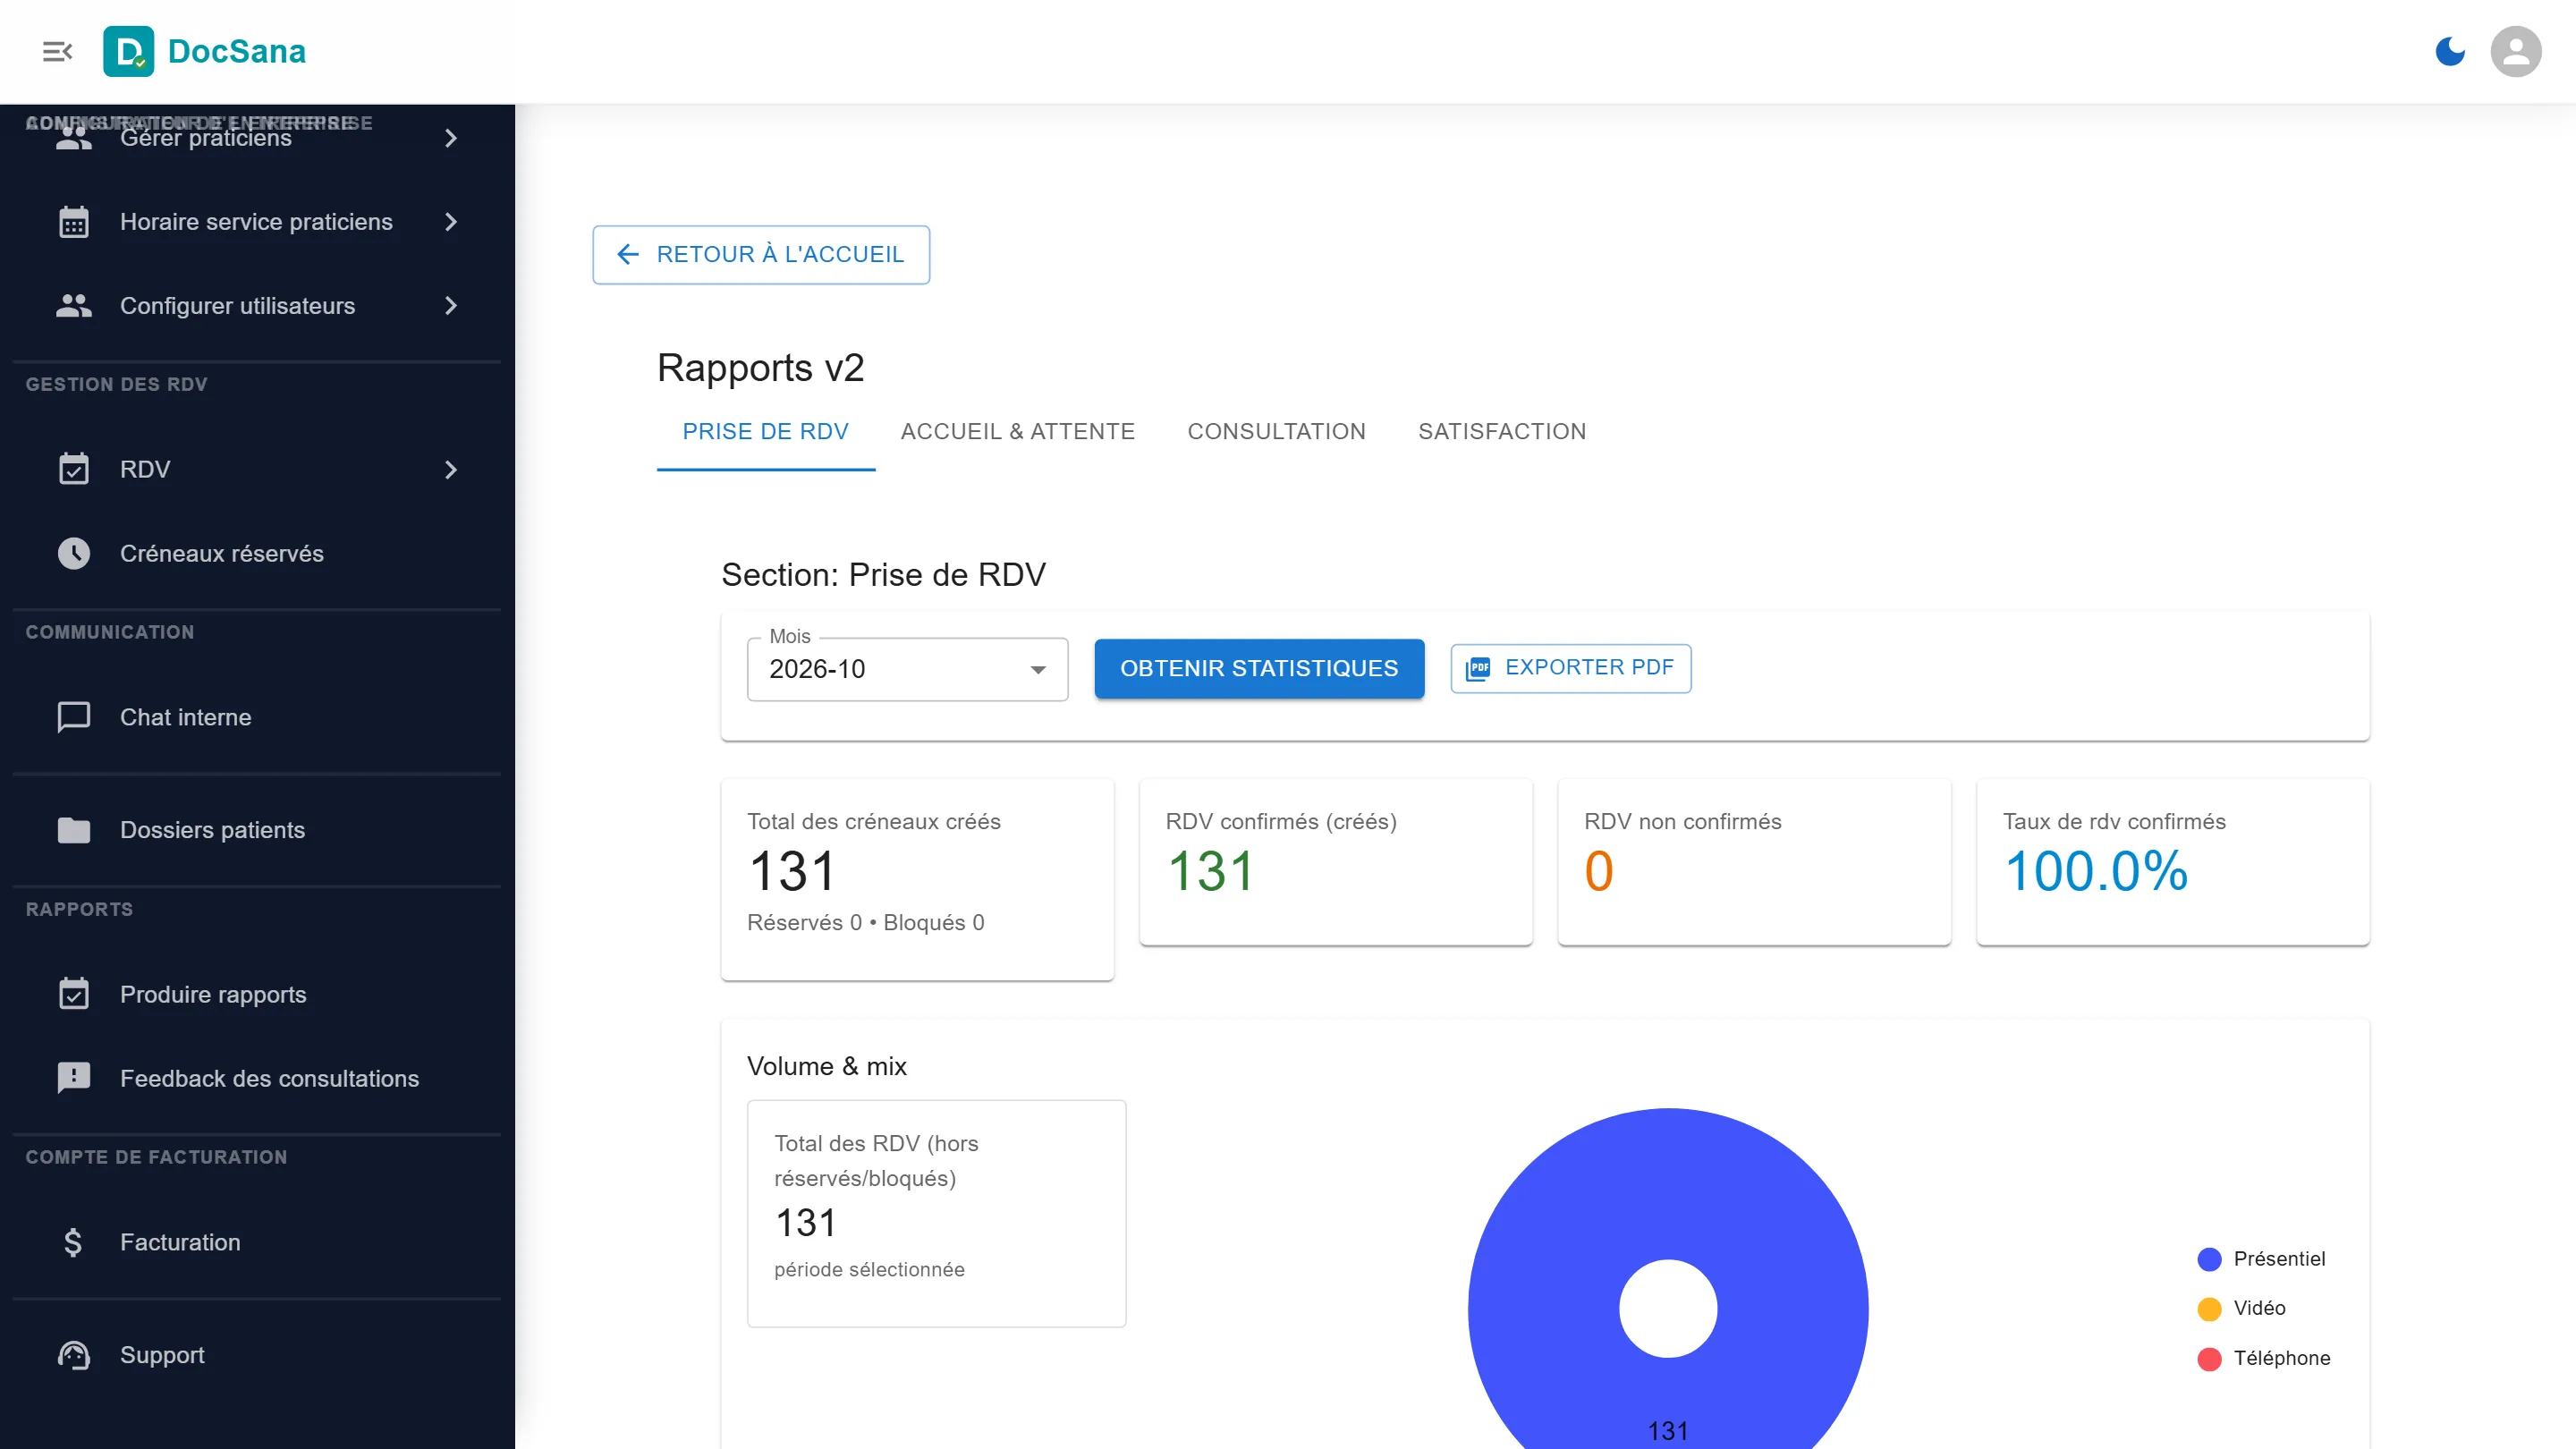Open Facturation in the sidebar

(257, 1242)
